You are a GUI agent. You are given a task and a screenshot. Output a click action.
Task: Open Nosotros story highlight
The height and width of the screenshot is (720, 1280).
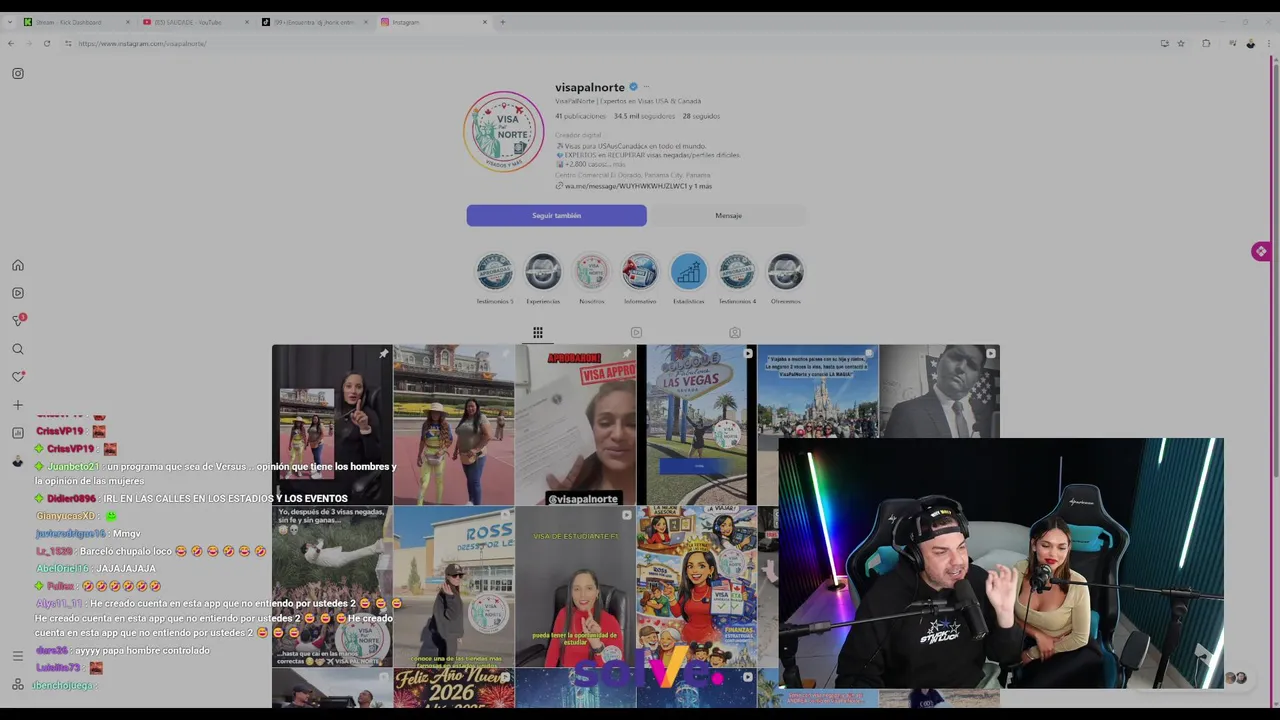591,272
